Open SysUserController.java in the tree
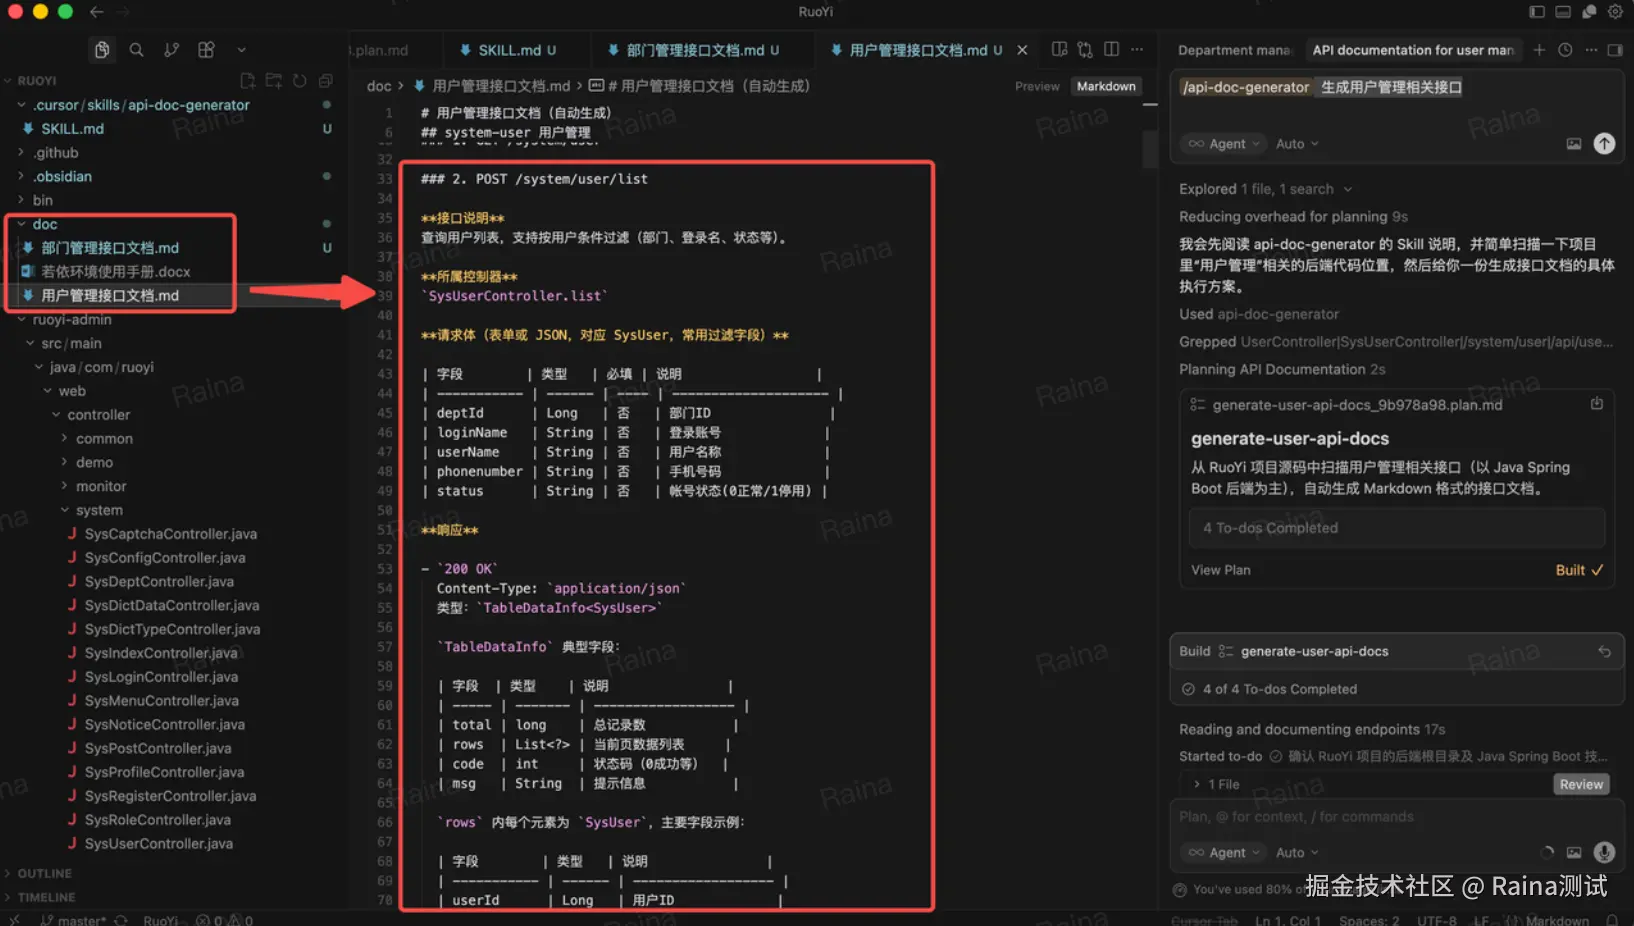 (x=159, y=843)
